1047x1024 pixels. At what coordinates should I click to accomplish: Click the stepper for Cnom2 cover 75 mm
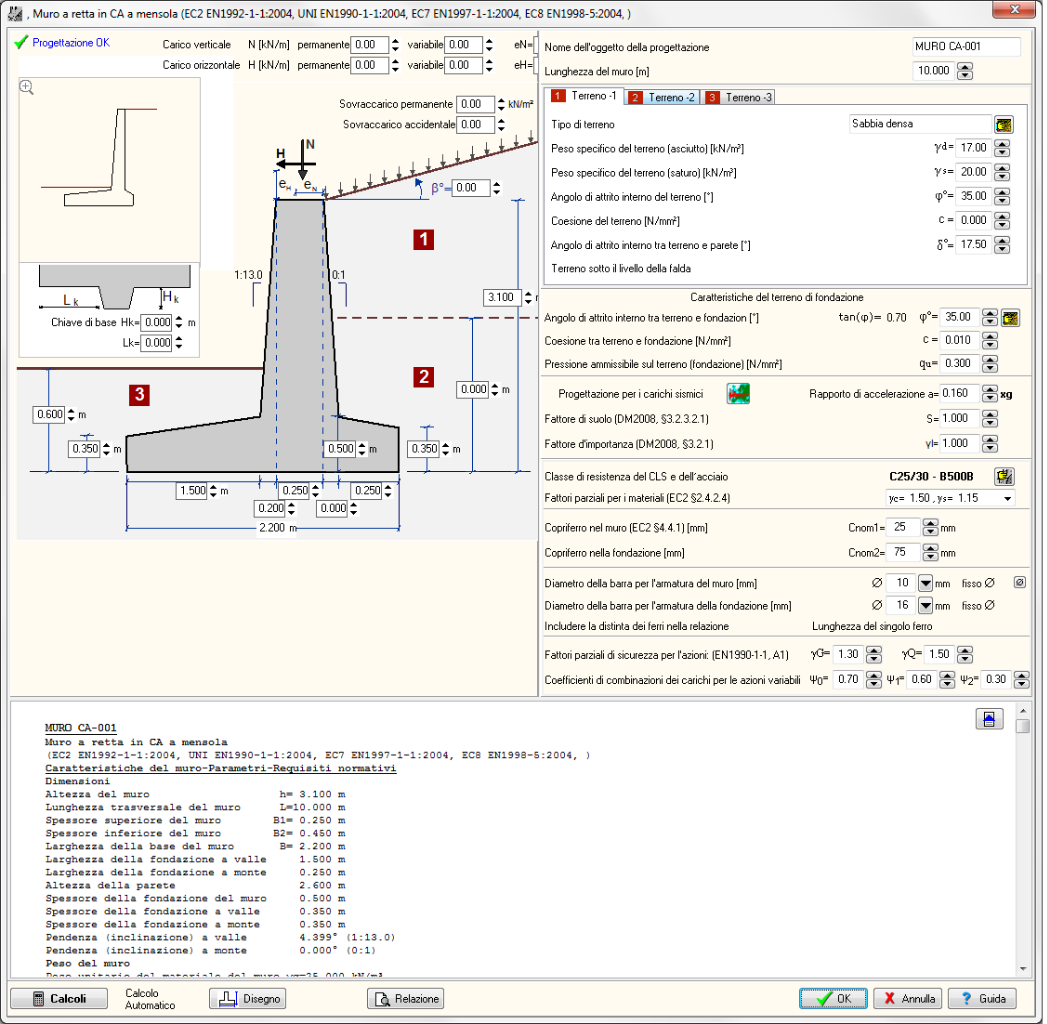click(x=930, y=553)
